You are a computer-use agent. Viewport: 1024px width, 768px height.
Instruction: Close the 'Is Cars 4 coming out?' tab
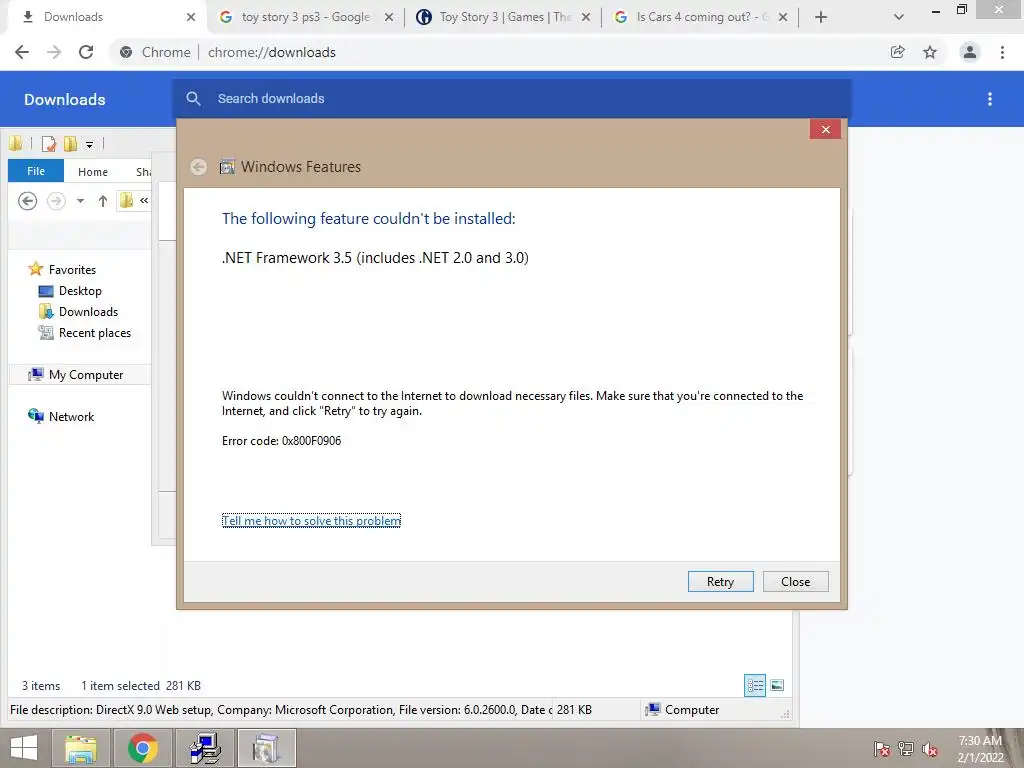(x=783, y=18)
